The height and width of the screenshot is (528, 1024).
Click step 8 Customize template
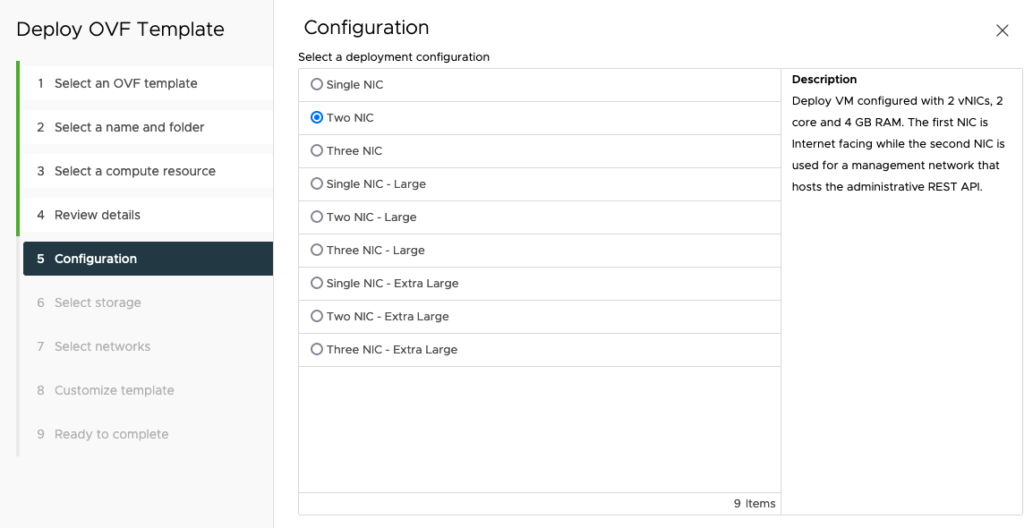point(114,391)
